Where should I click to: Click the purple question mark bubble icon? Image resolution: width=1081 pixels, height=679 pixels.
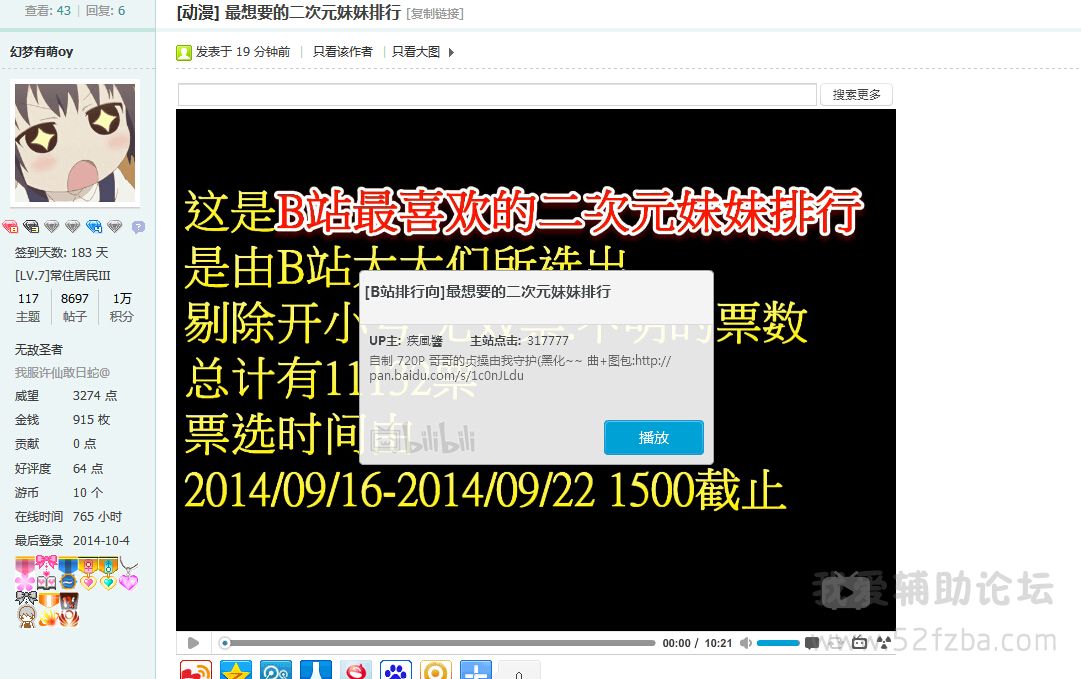point(138,226)
